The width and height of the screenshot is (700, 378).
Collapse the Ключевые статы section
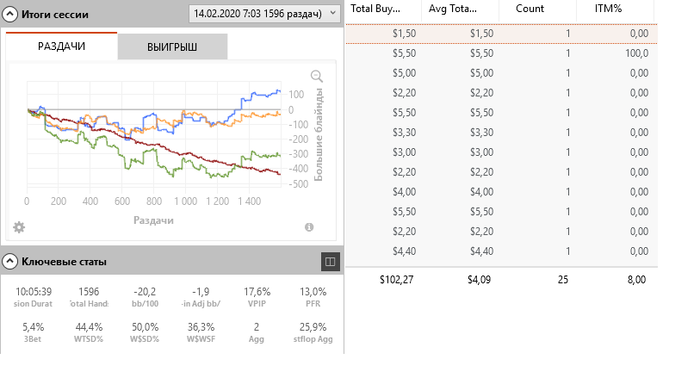10,262
